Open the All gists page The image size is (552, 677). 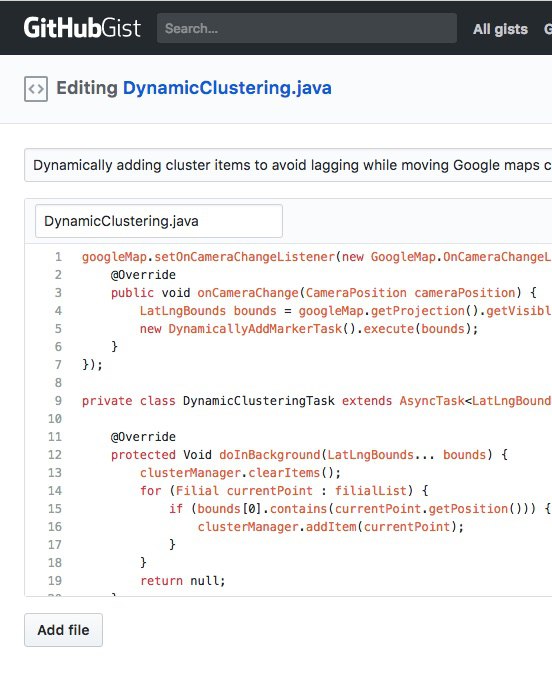(500, 29)
